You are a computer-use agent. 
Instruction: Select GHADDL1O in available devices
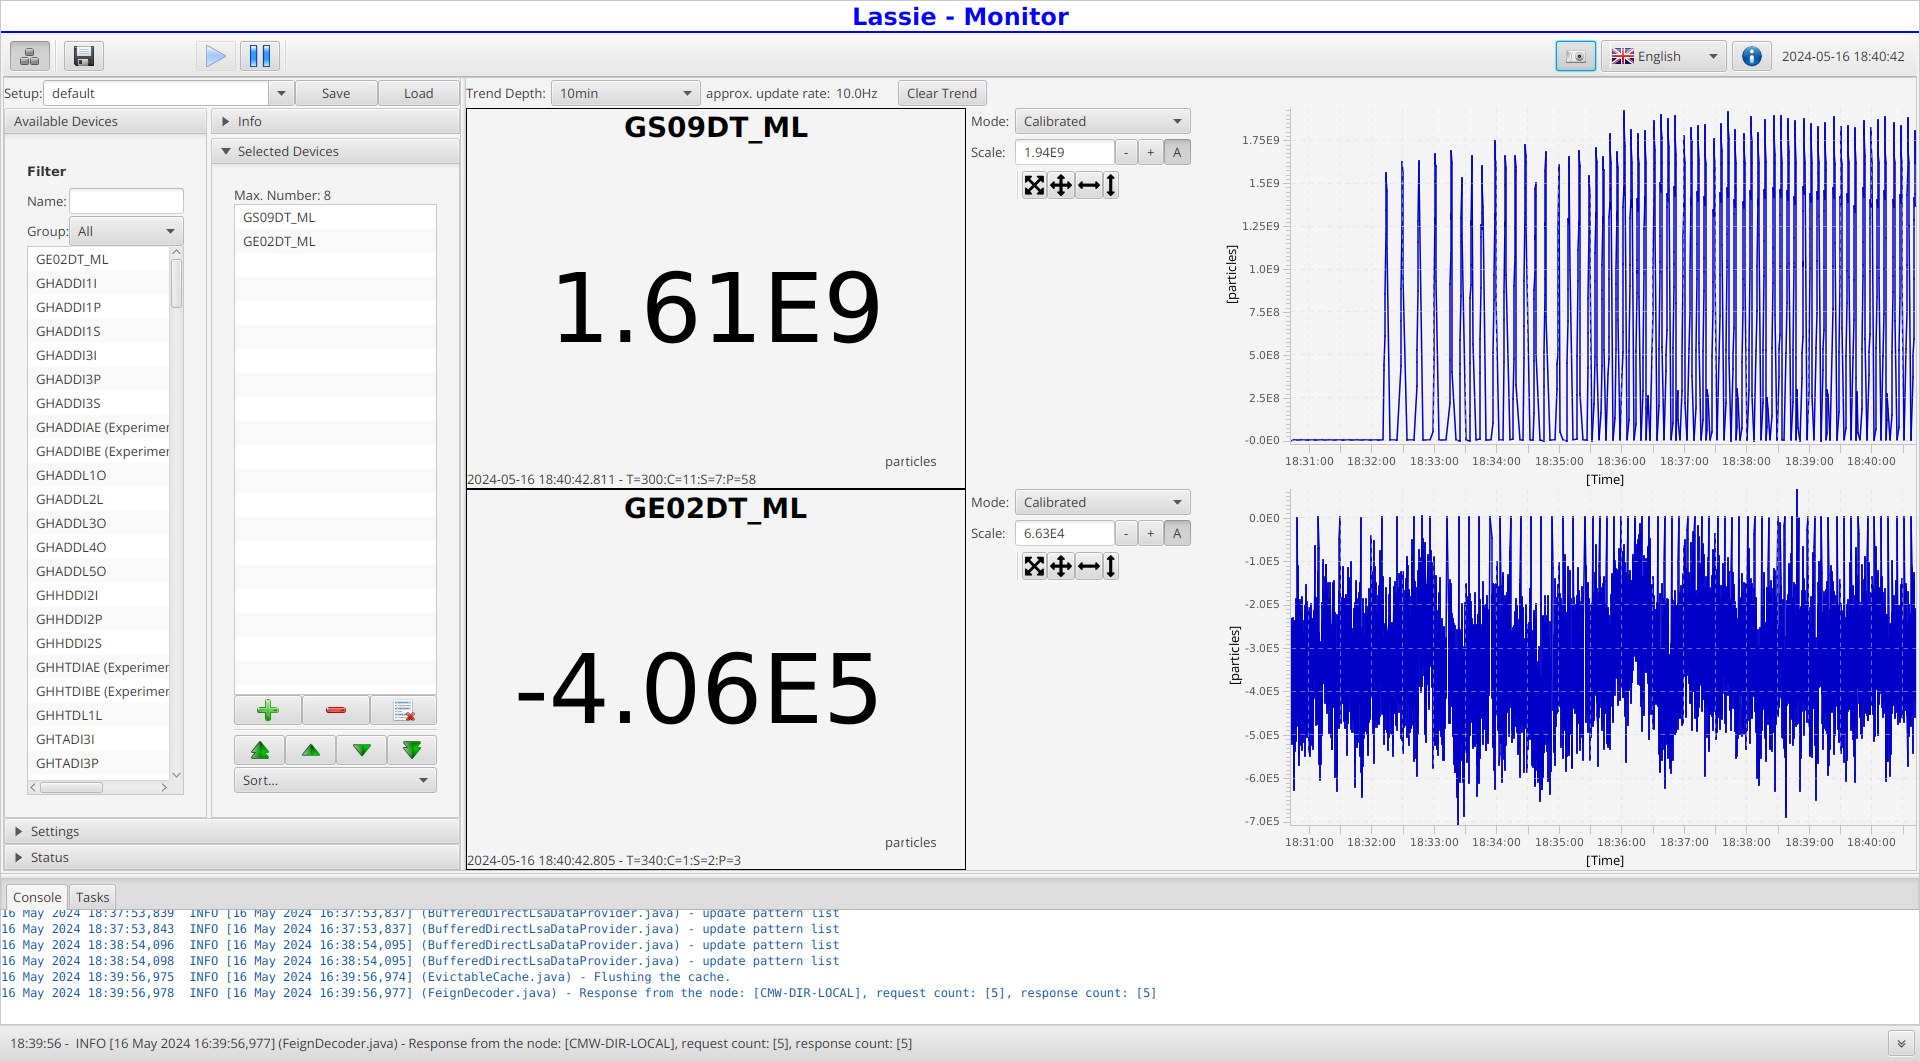coord(99,475)
